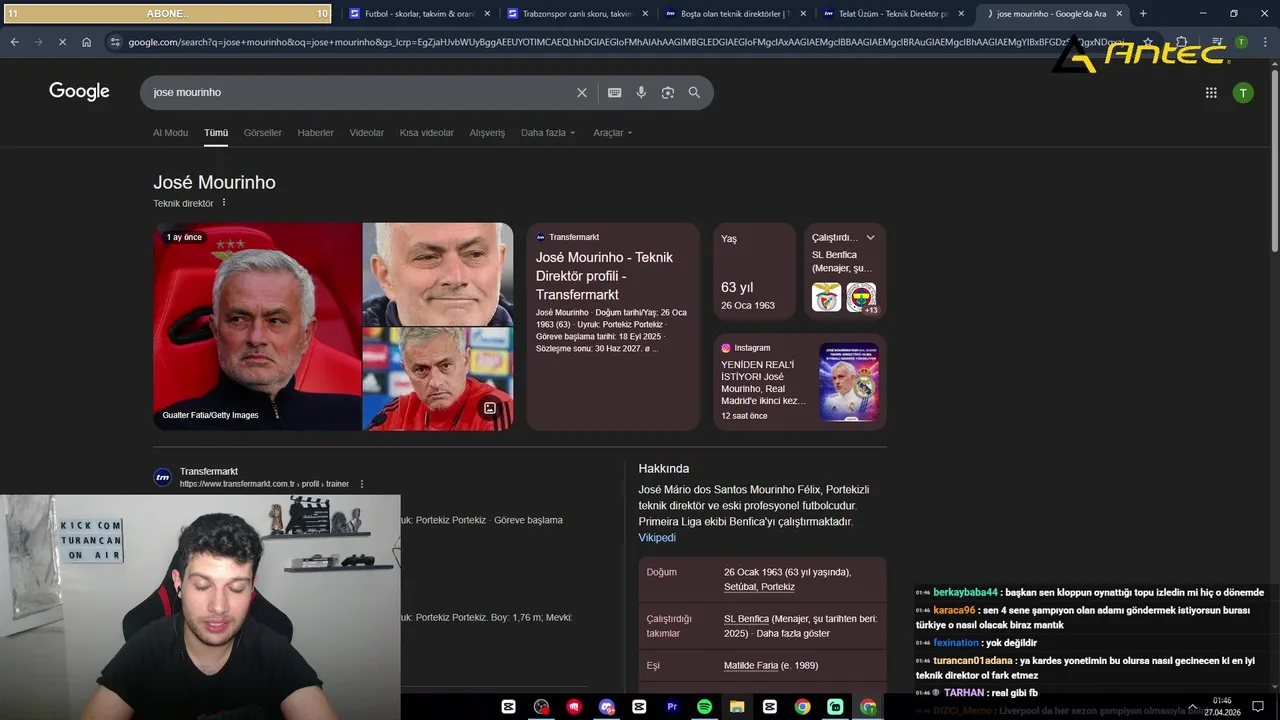Screen dimensions: 1280x720
Task: Open José Mourinho Transfermarkt profile card
Action: [x=613, y=327]
